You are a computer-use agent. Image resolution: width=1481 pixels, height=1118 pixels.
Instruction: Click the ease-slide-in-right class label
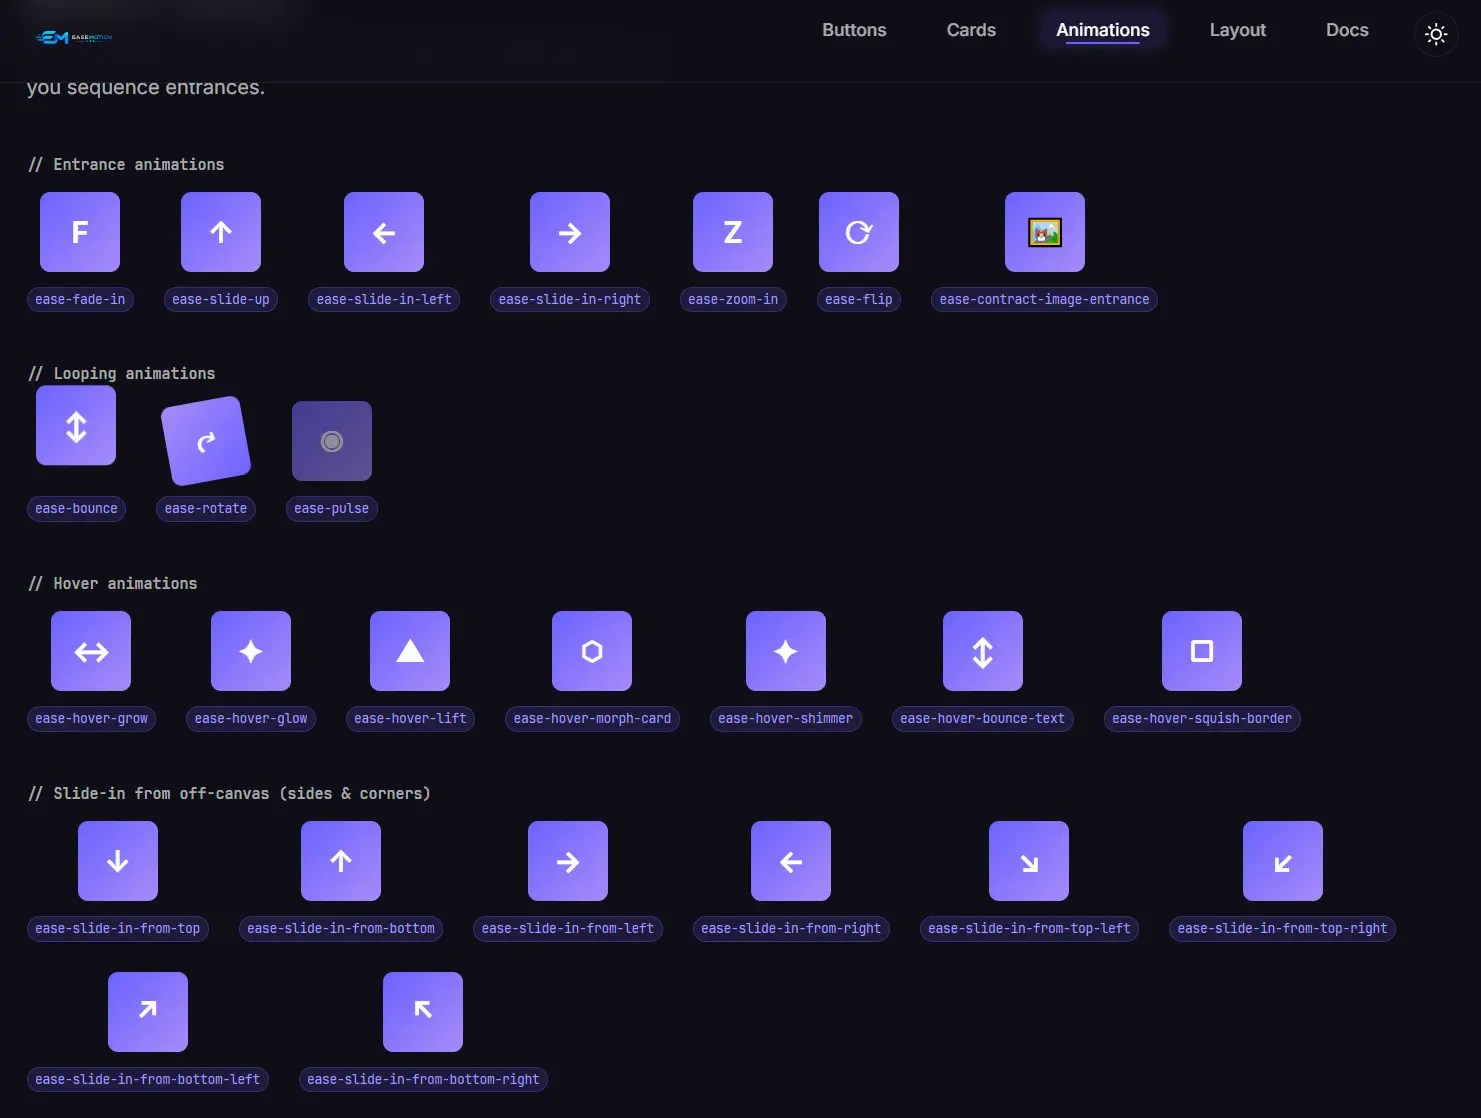point(570,299)
